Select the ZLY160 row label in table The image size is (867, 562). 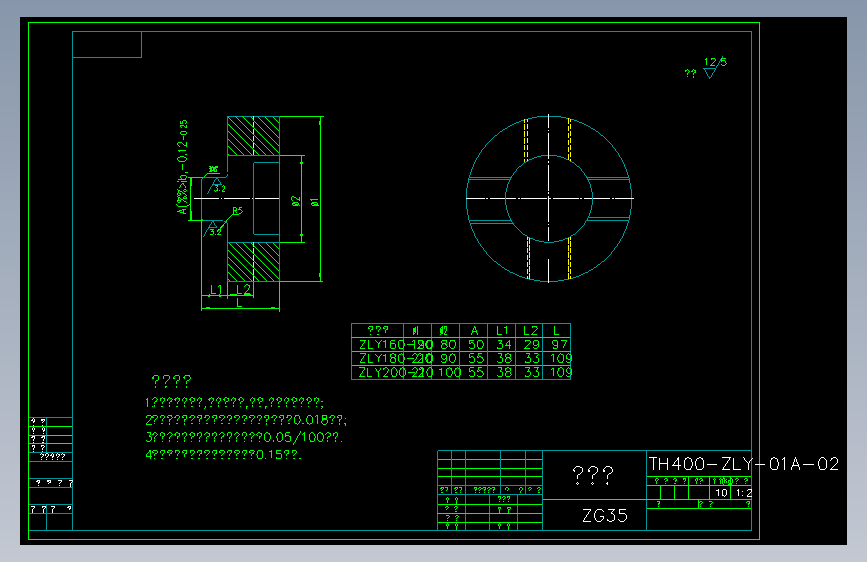[x=382, y=345]
